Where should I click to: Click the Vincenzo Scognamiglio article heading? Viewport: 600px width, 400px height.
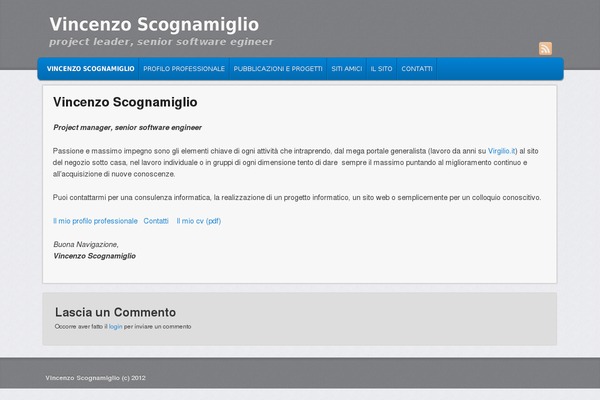pos(125,102)
